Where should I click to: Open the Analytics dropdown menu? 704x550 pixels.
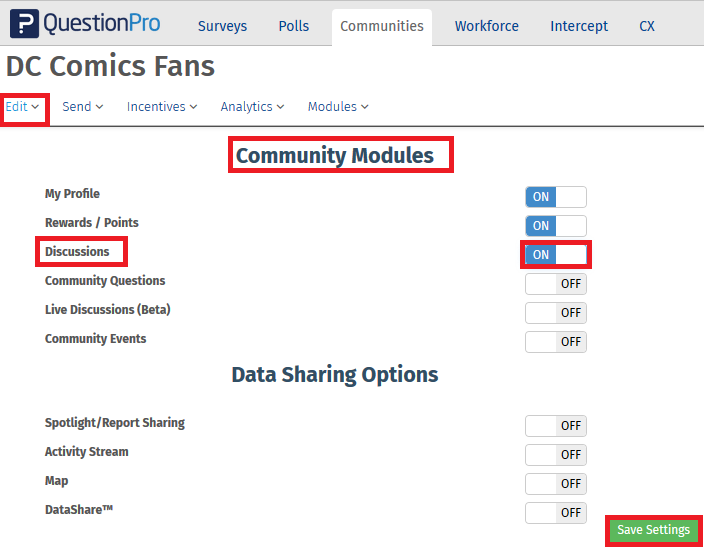coord(252,107)
